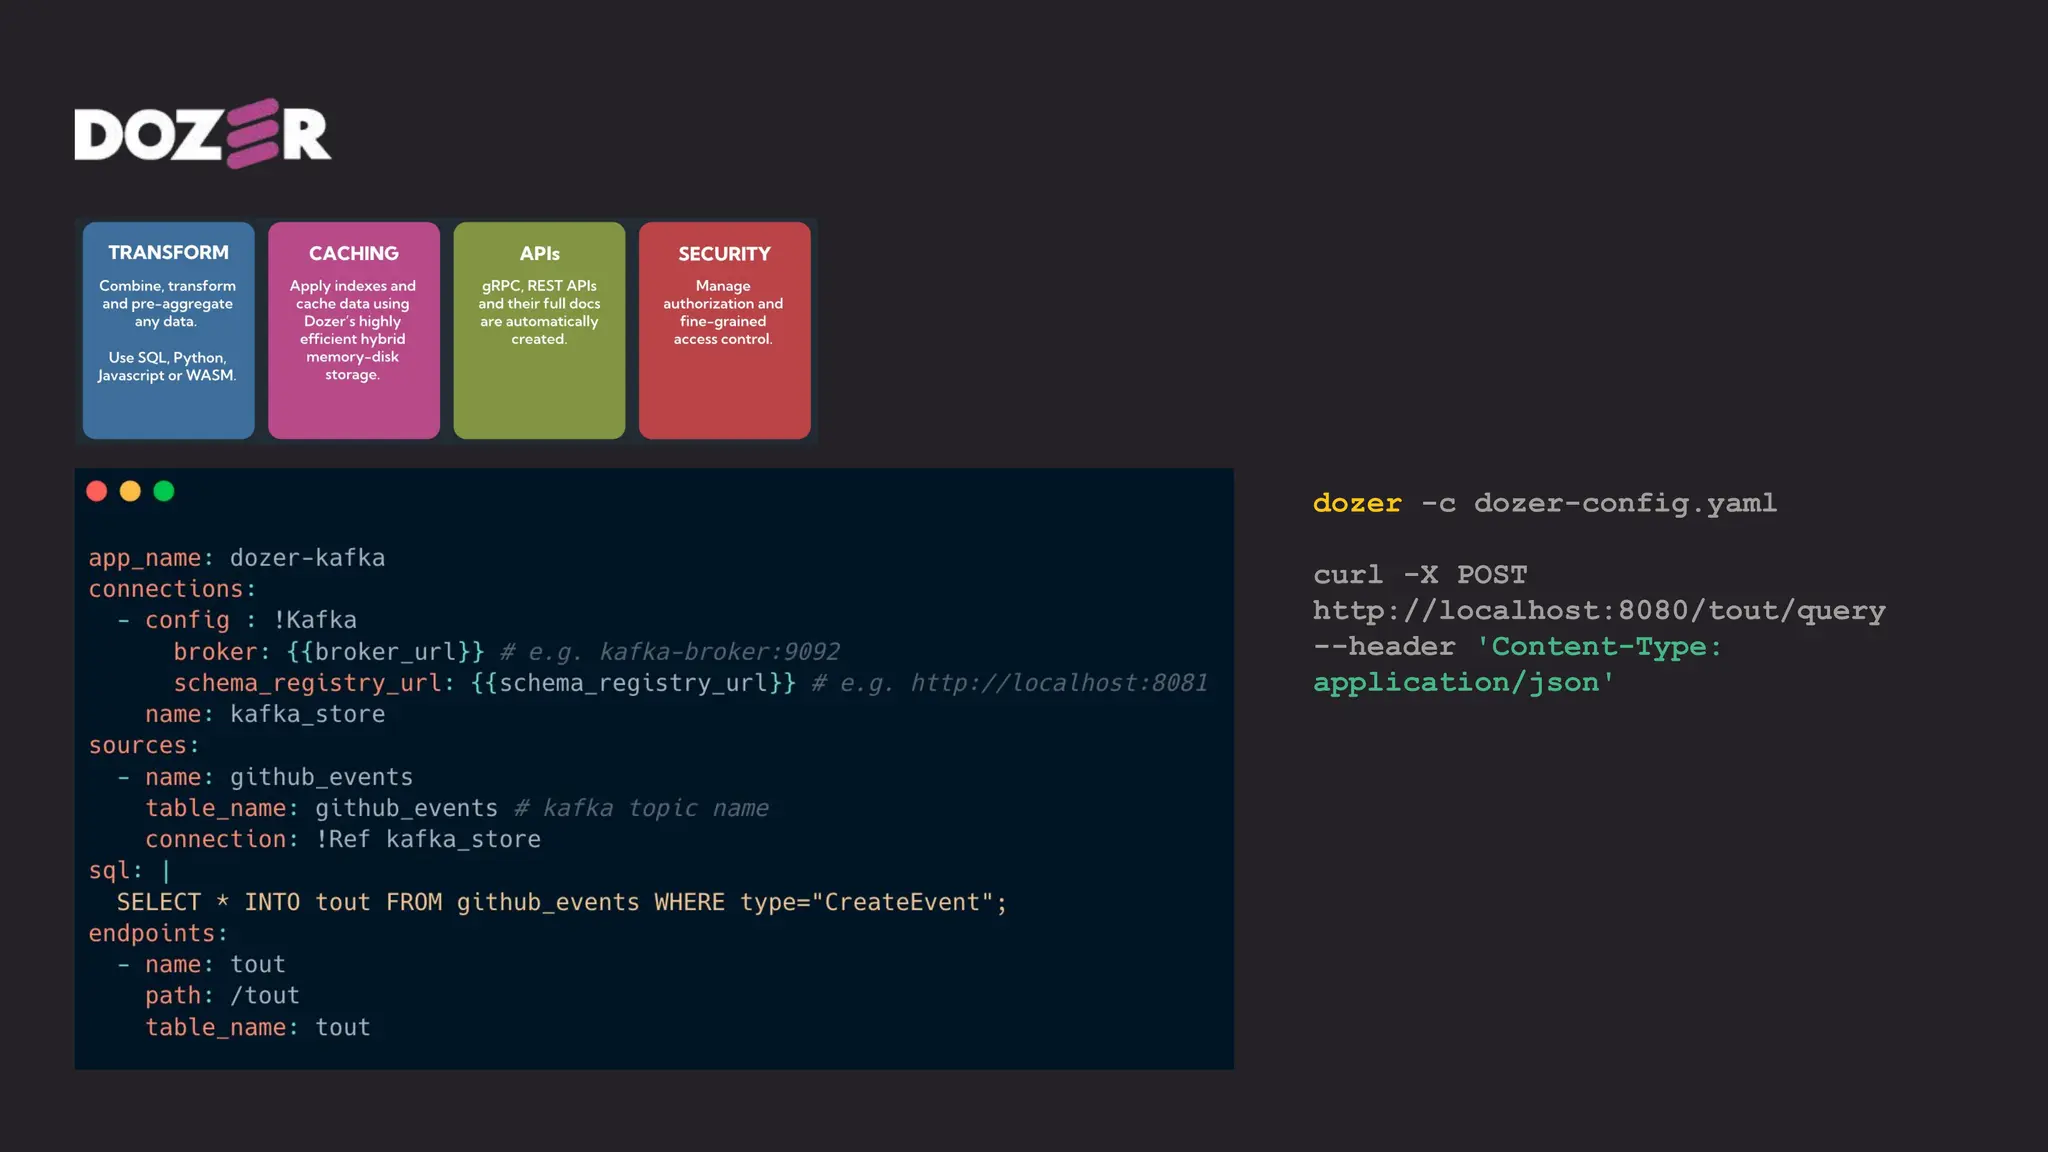Click the {{broker_url}} placeholder

(385, 652)
